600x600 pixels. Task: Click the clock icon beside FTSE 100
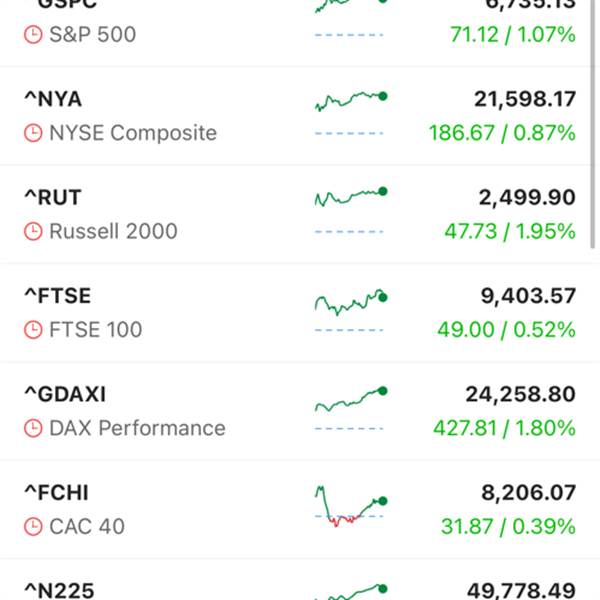[33, 329]
